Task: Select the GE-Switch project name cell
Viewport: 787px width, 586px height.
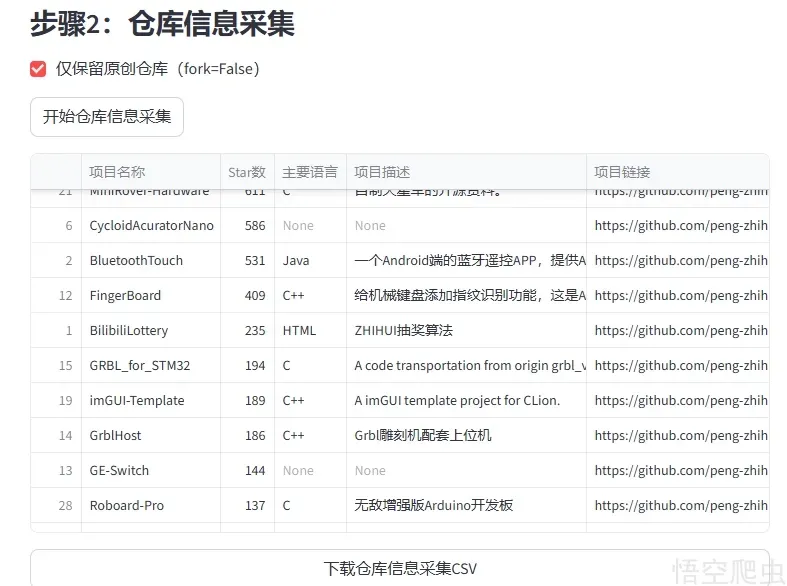Action: coord(151,471)
